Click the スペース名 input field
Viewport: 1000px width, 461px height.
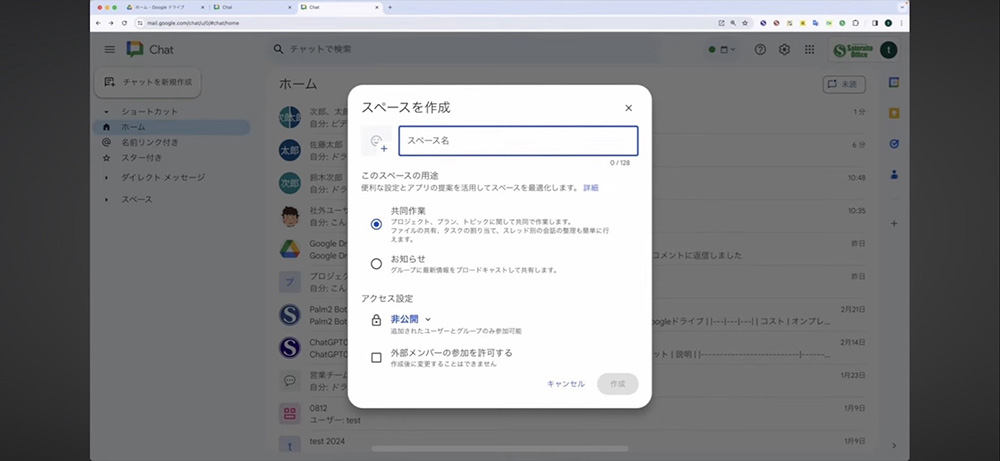coord(518,141)
